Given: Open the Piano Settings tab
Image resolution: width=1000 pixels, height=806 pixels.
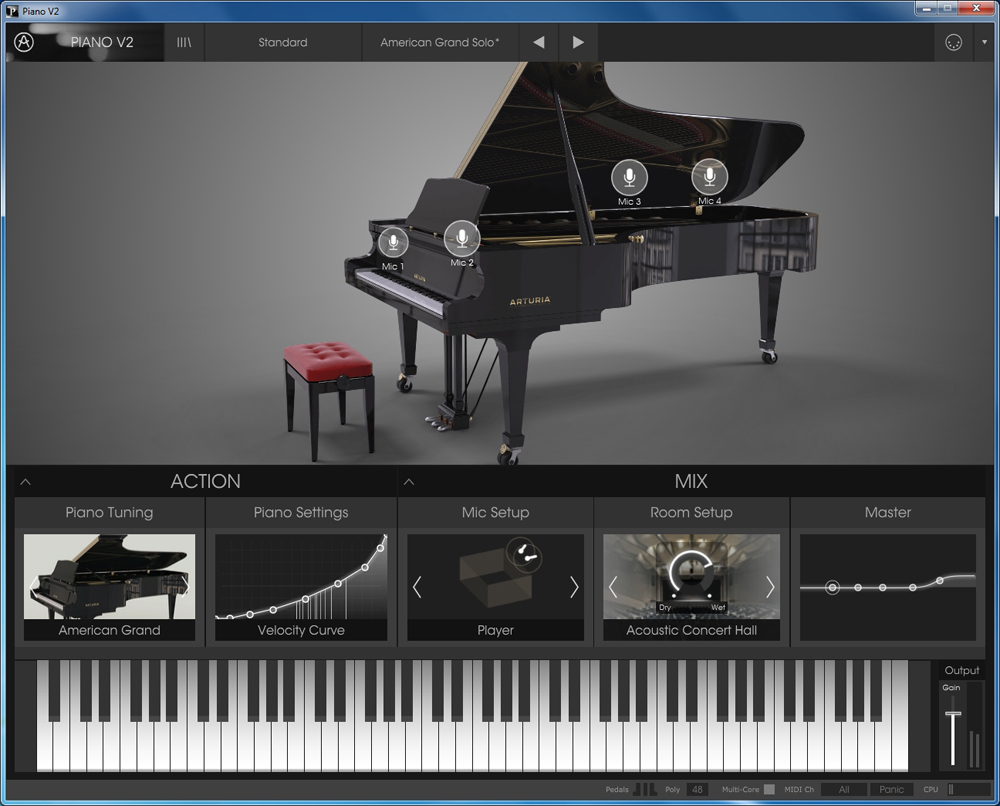Looking at the screenshot, I should pos(301,512).
